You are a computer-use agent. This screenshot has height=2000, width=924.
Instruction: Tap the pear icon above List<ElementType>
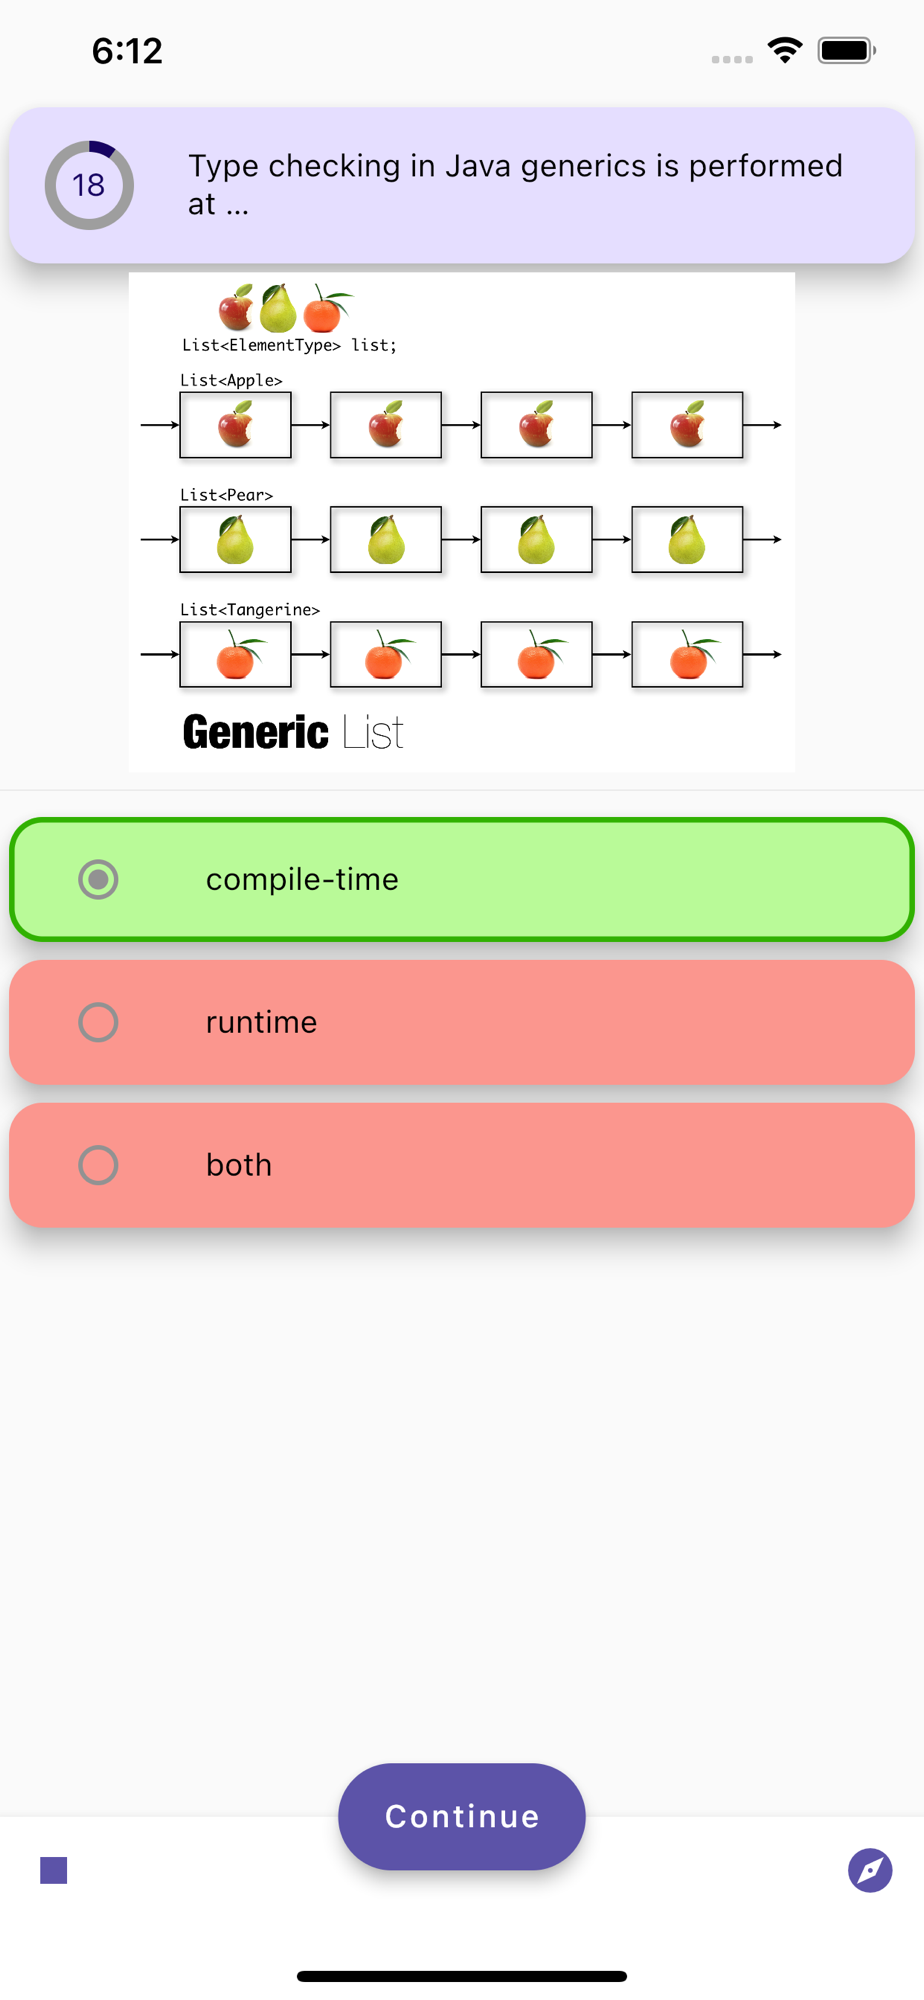tap(278, 308)
